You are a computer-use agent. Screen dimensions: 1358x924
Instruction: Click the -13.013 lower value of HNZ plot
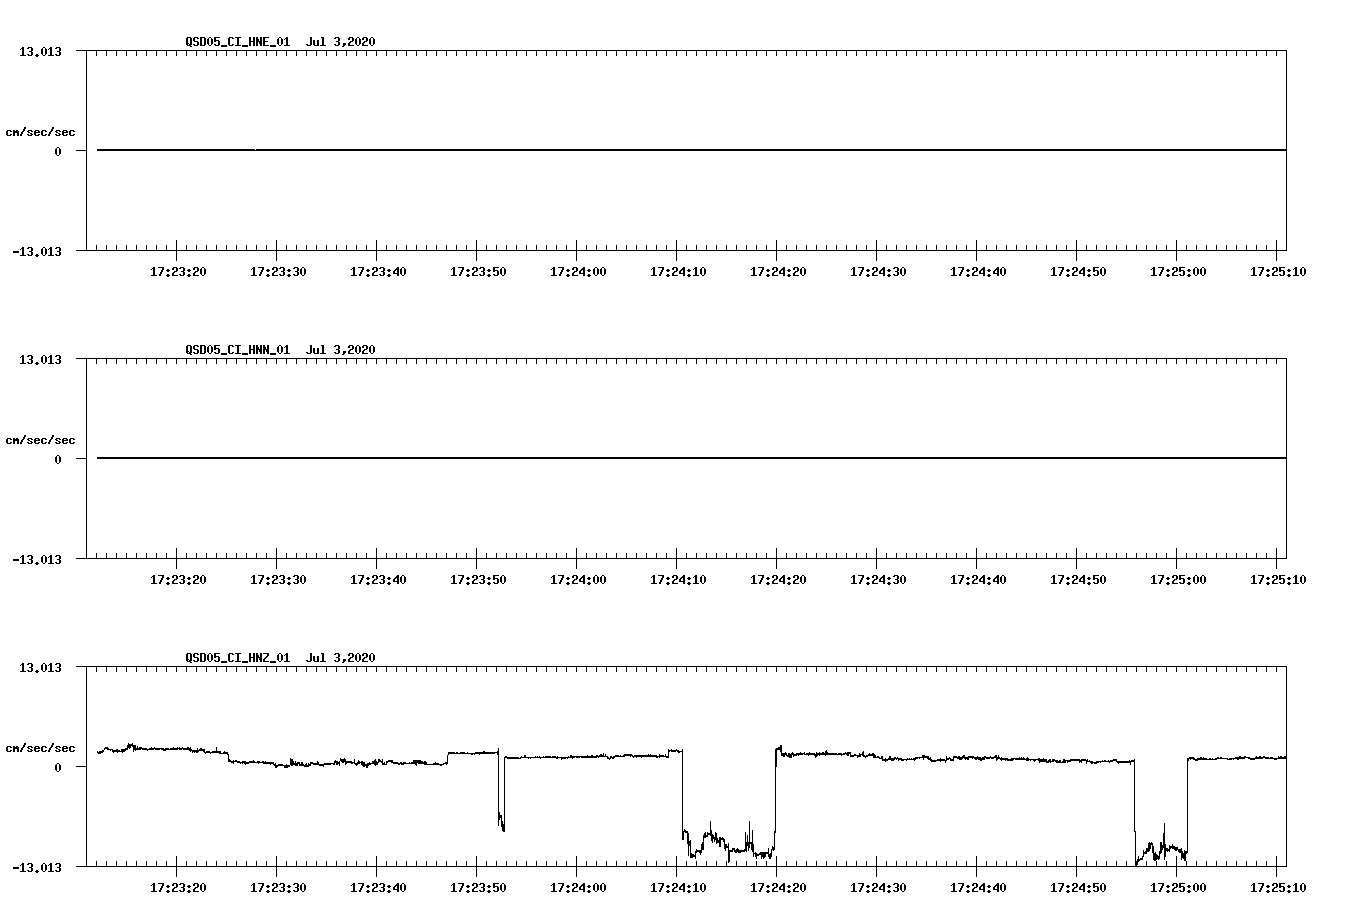click(x=37, y=868)
